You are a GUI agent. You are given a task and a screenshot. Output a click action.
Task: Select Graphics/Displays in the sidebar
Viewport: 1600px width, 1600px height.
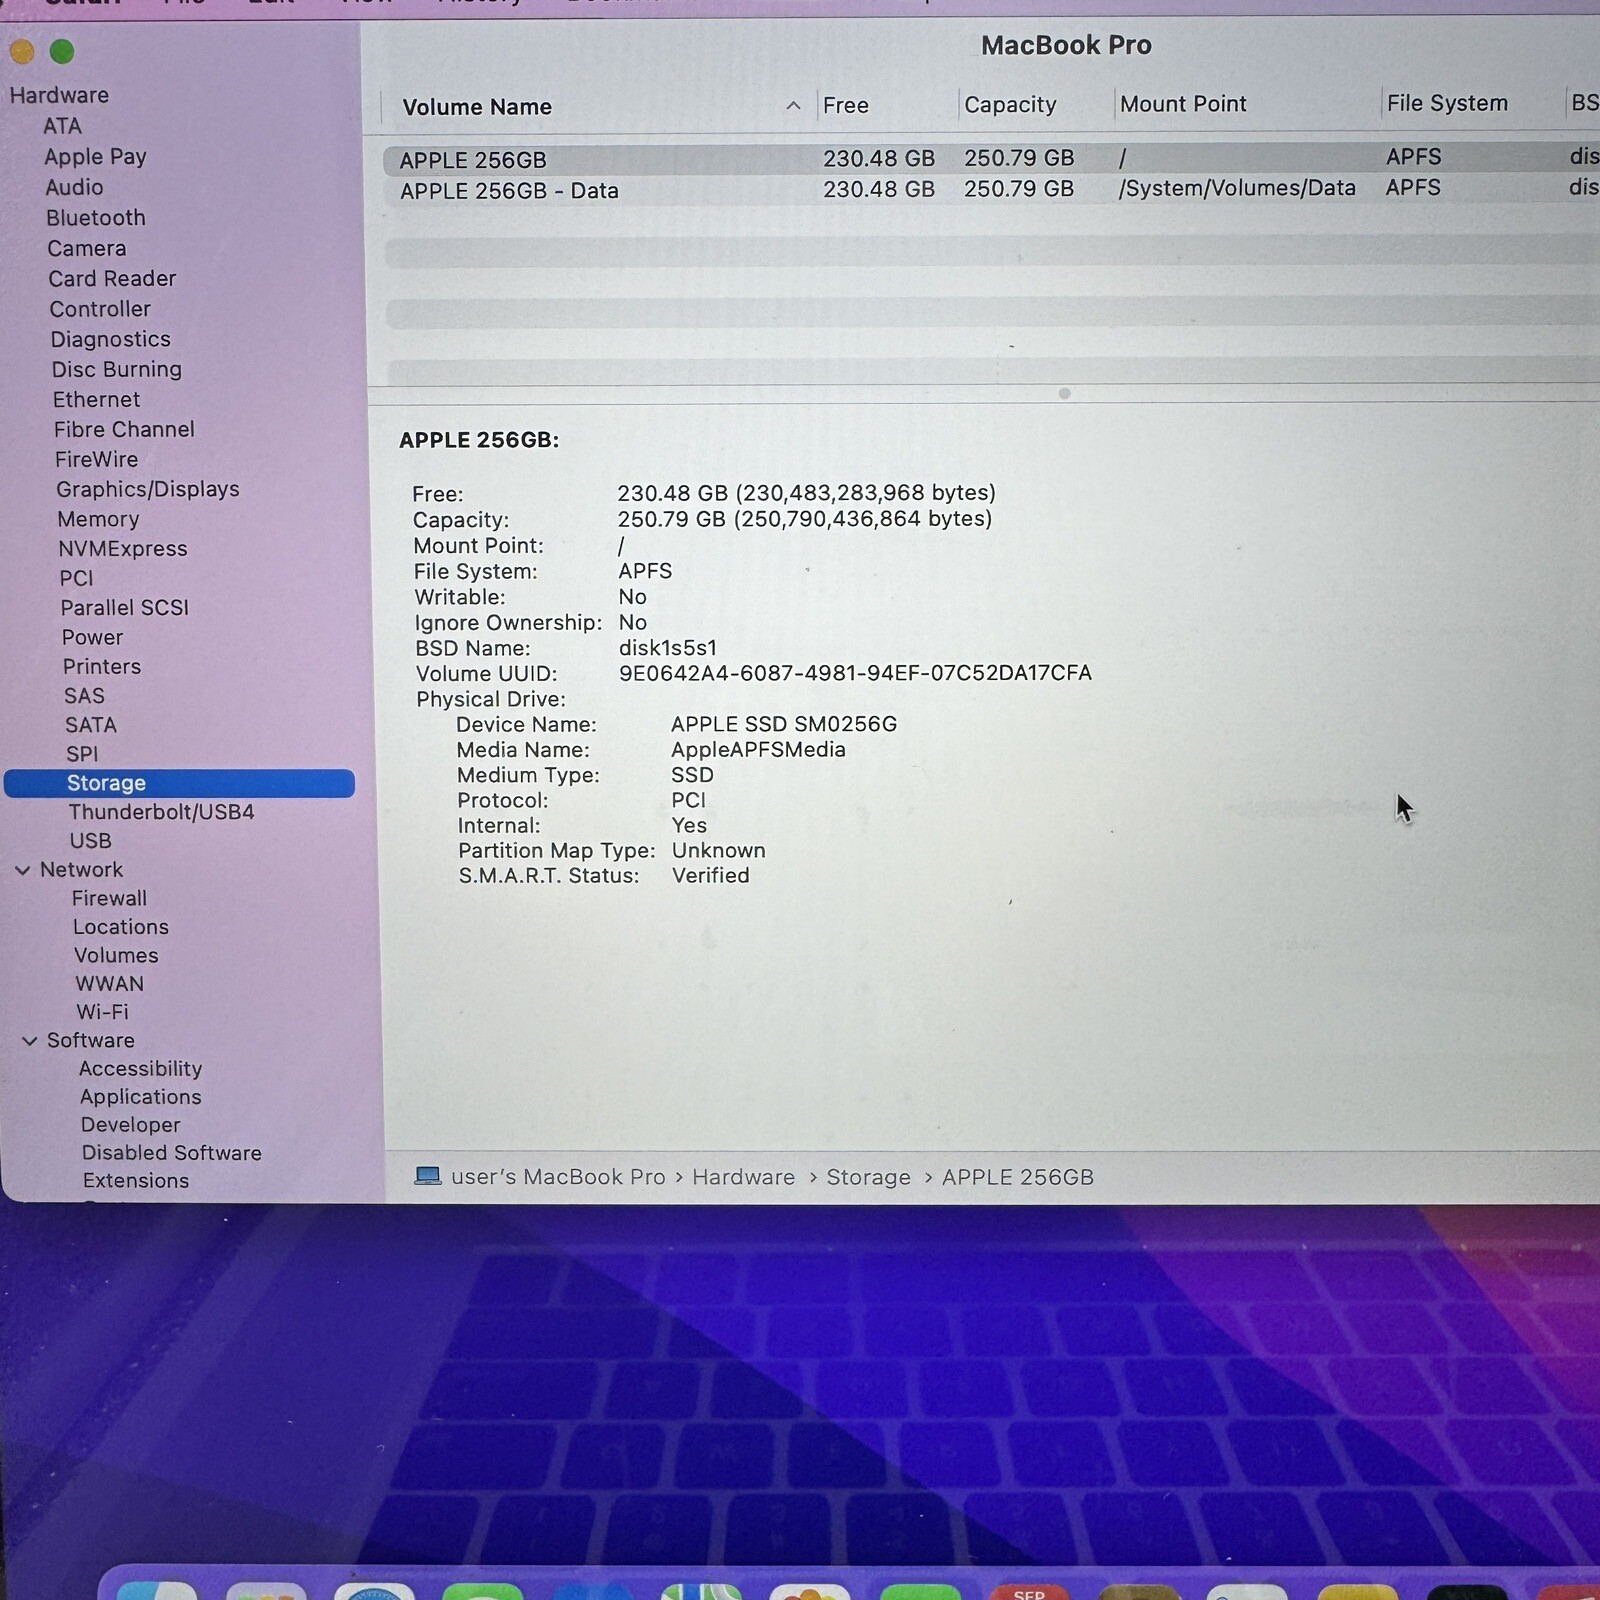[148, 489]
